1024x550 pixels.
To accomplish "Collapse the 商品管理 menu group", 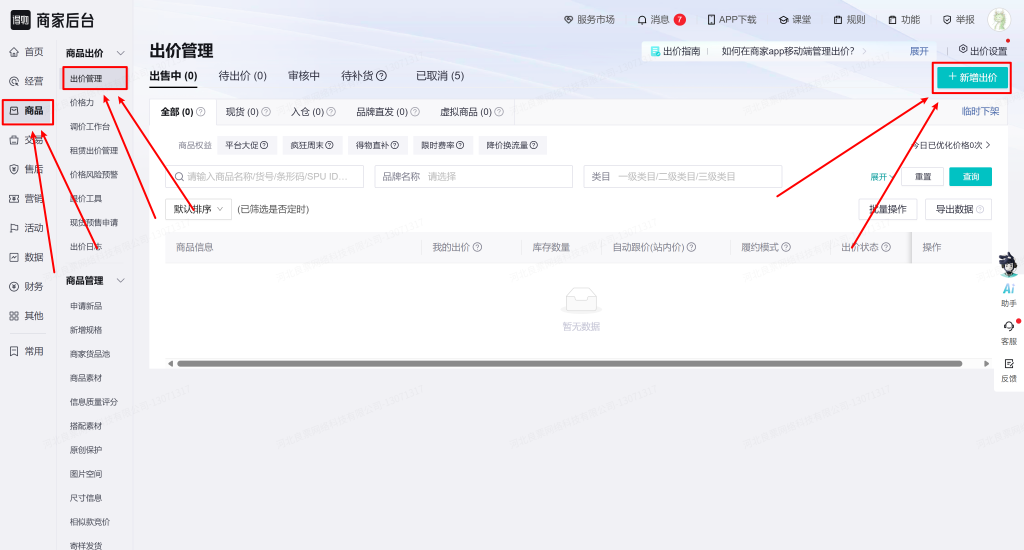I will pos(121,280).
